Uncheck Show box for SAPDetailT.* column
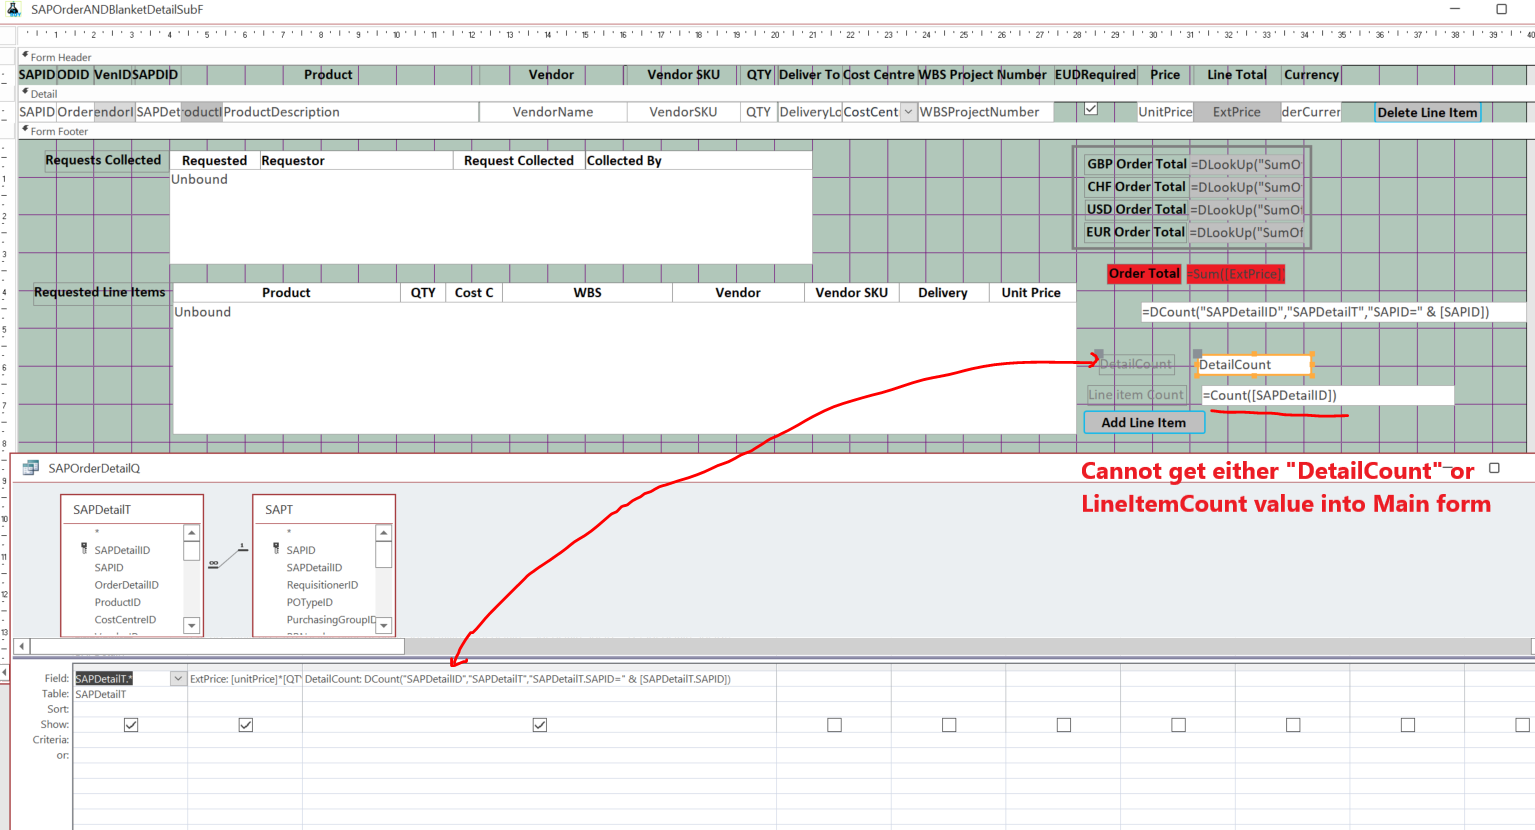 pos(131,725)
